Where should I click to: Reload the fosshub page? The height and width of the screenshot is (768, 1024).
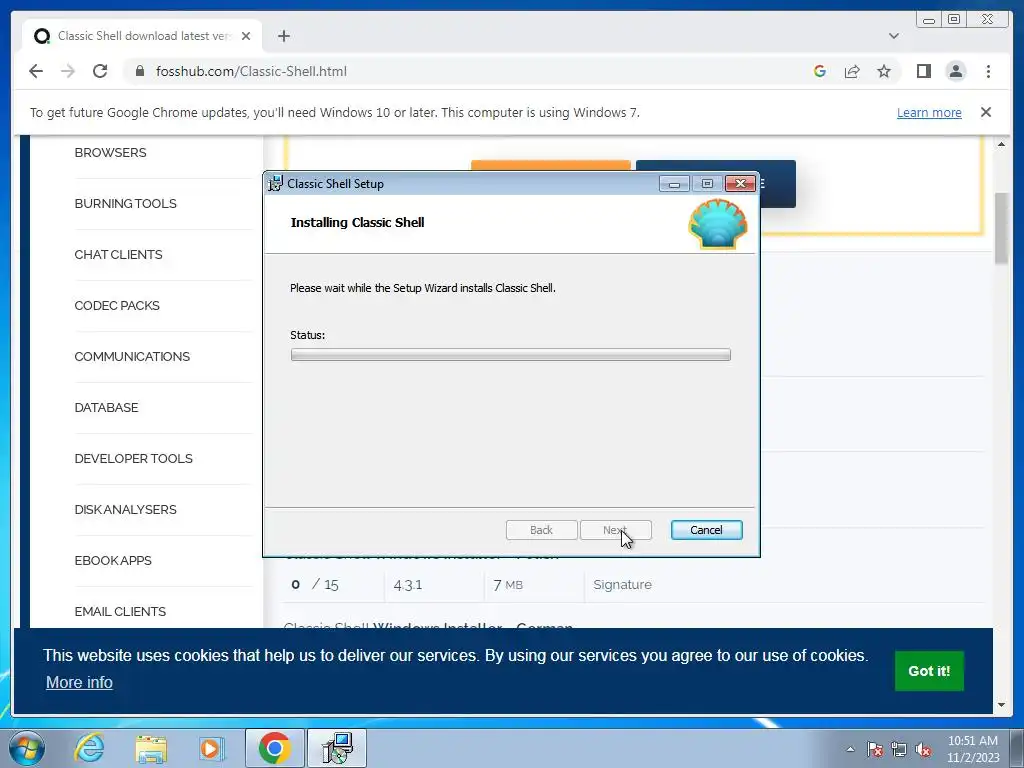(100, 71)
